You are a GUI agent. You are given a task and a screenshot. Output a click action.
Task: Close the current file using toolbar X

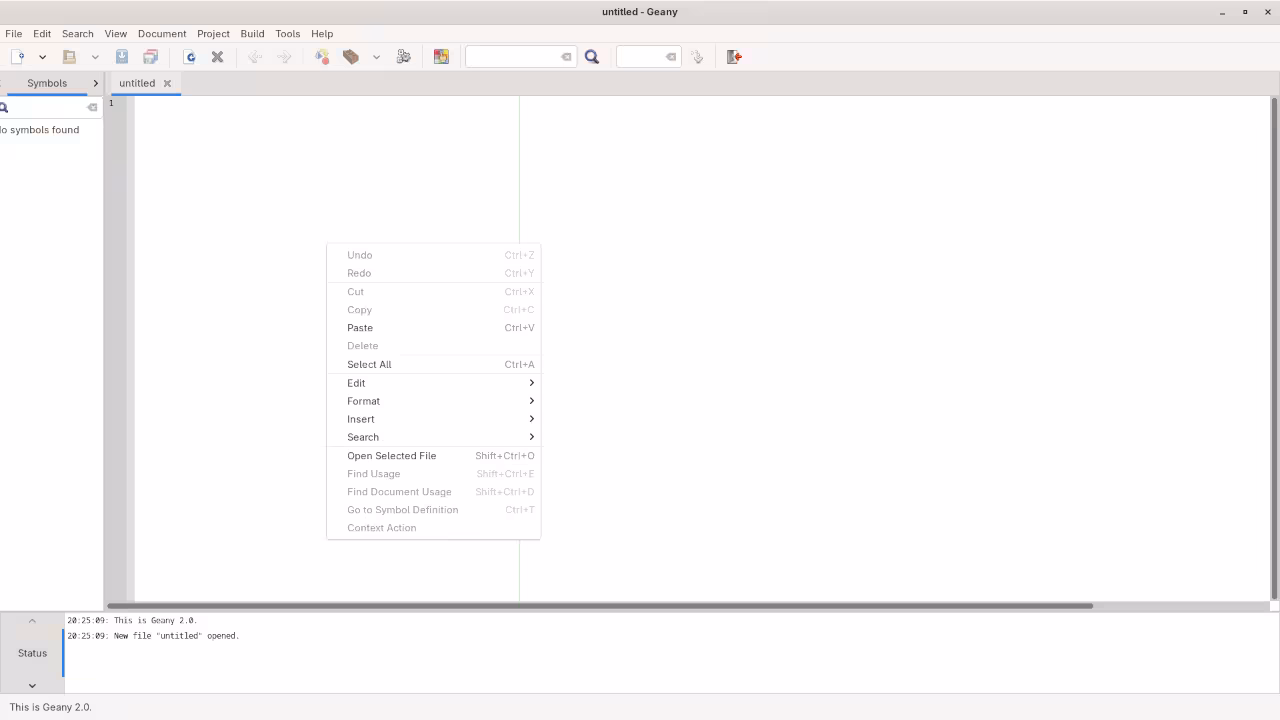pyautogui.click(x=217, y=57)
